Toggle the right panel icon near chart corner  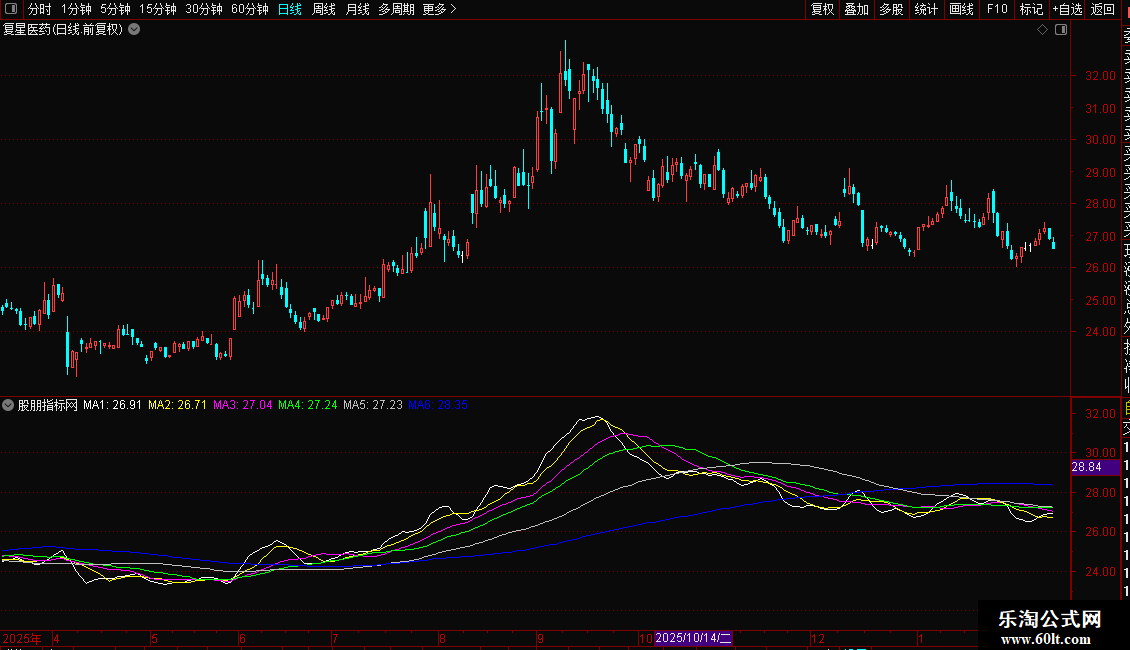1061,30
